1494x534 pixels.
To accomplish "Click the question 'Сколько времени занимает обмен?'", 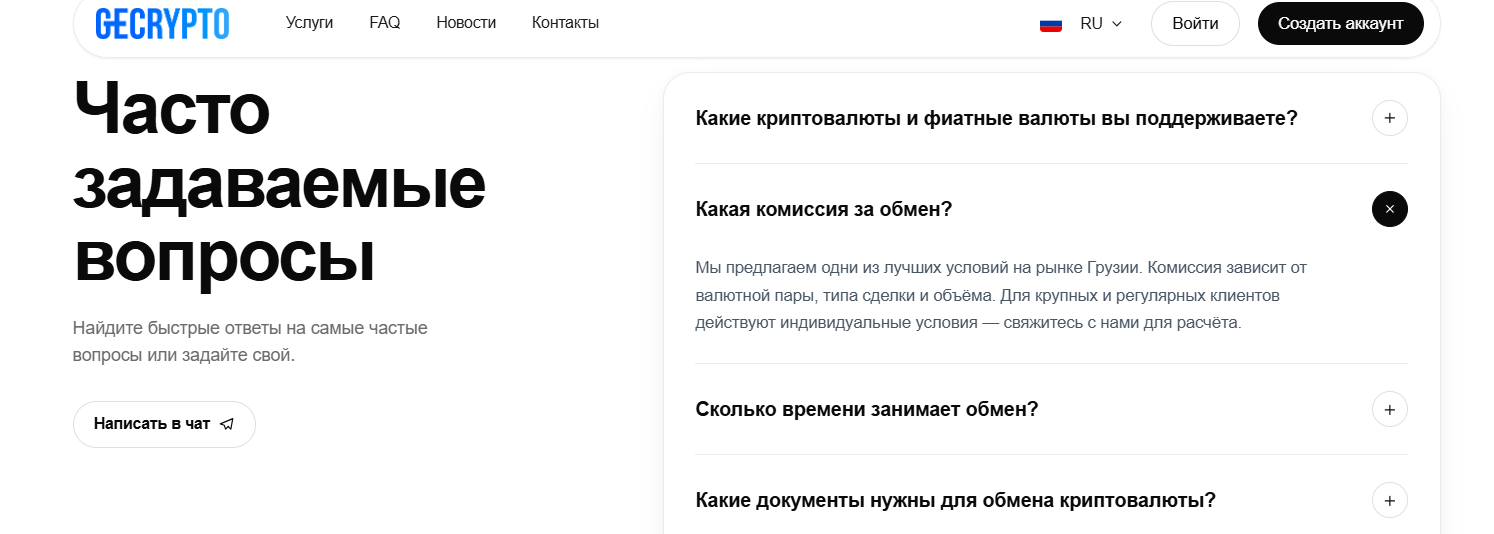I will 867,409.
